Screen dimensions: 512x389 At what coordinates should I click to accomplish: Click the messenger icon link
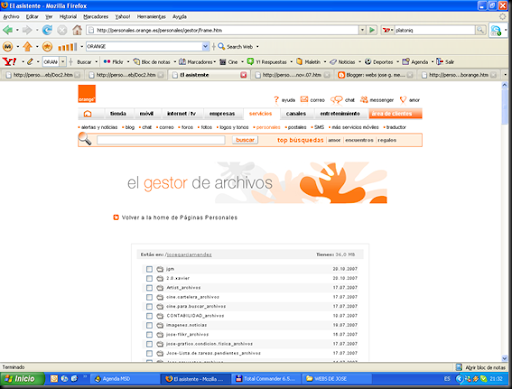(364, 99)
